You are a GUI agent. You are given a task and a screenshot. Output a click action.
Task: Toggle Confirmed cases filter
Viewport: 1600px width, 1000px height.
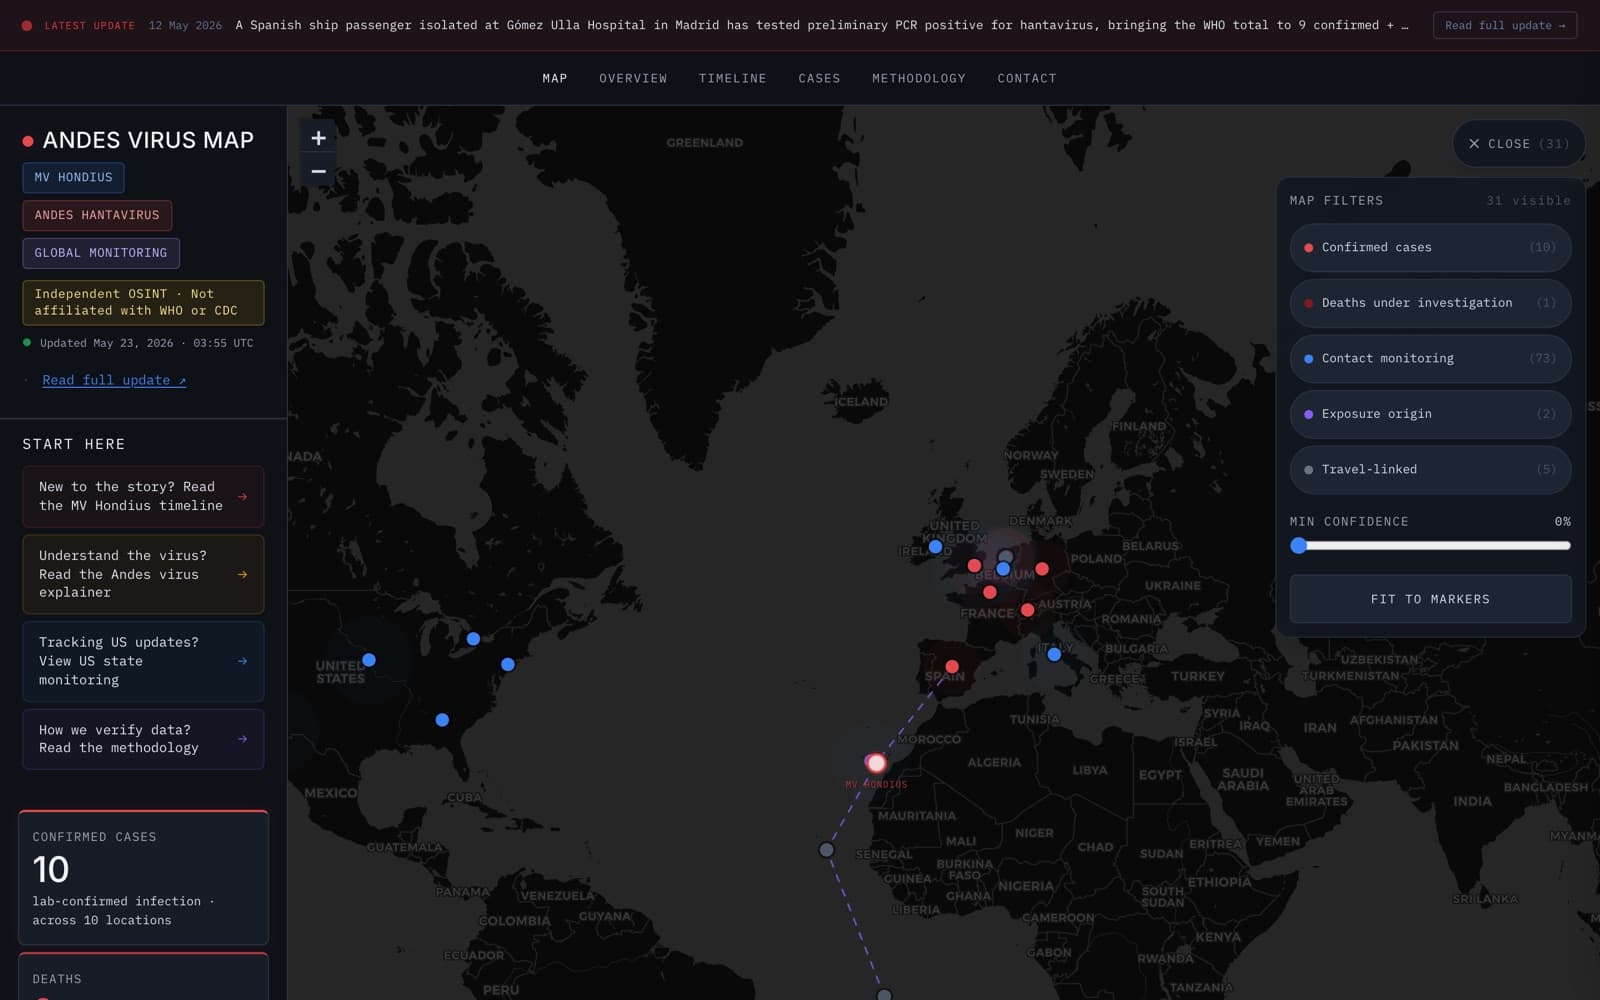(x=1430, y=247)
